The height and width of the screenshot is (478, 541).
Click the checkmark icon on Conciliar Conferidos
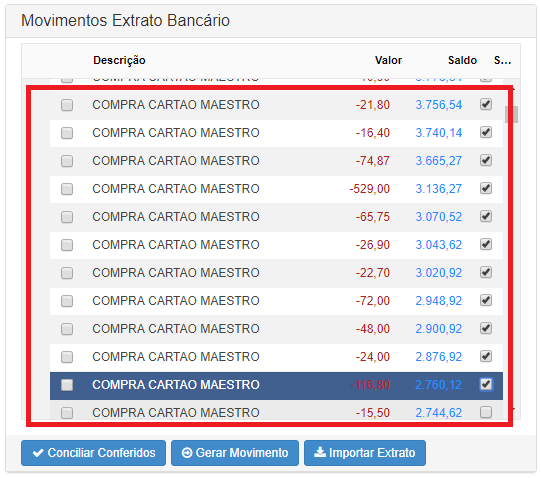coord(38,453)
